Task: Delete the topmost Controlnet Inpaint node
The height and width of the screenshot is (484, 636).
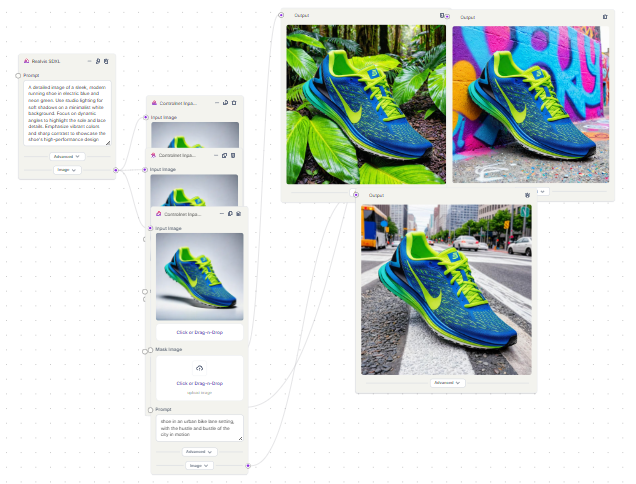Action: click(234, 103)
